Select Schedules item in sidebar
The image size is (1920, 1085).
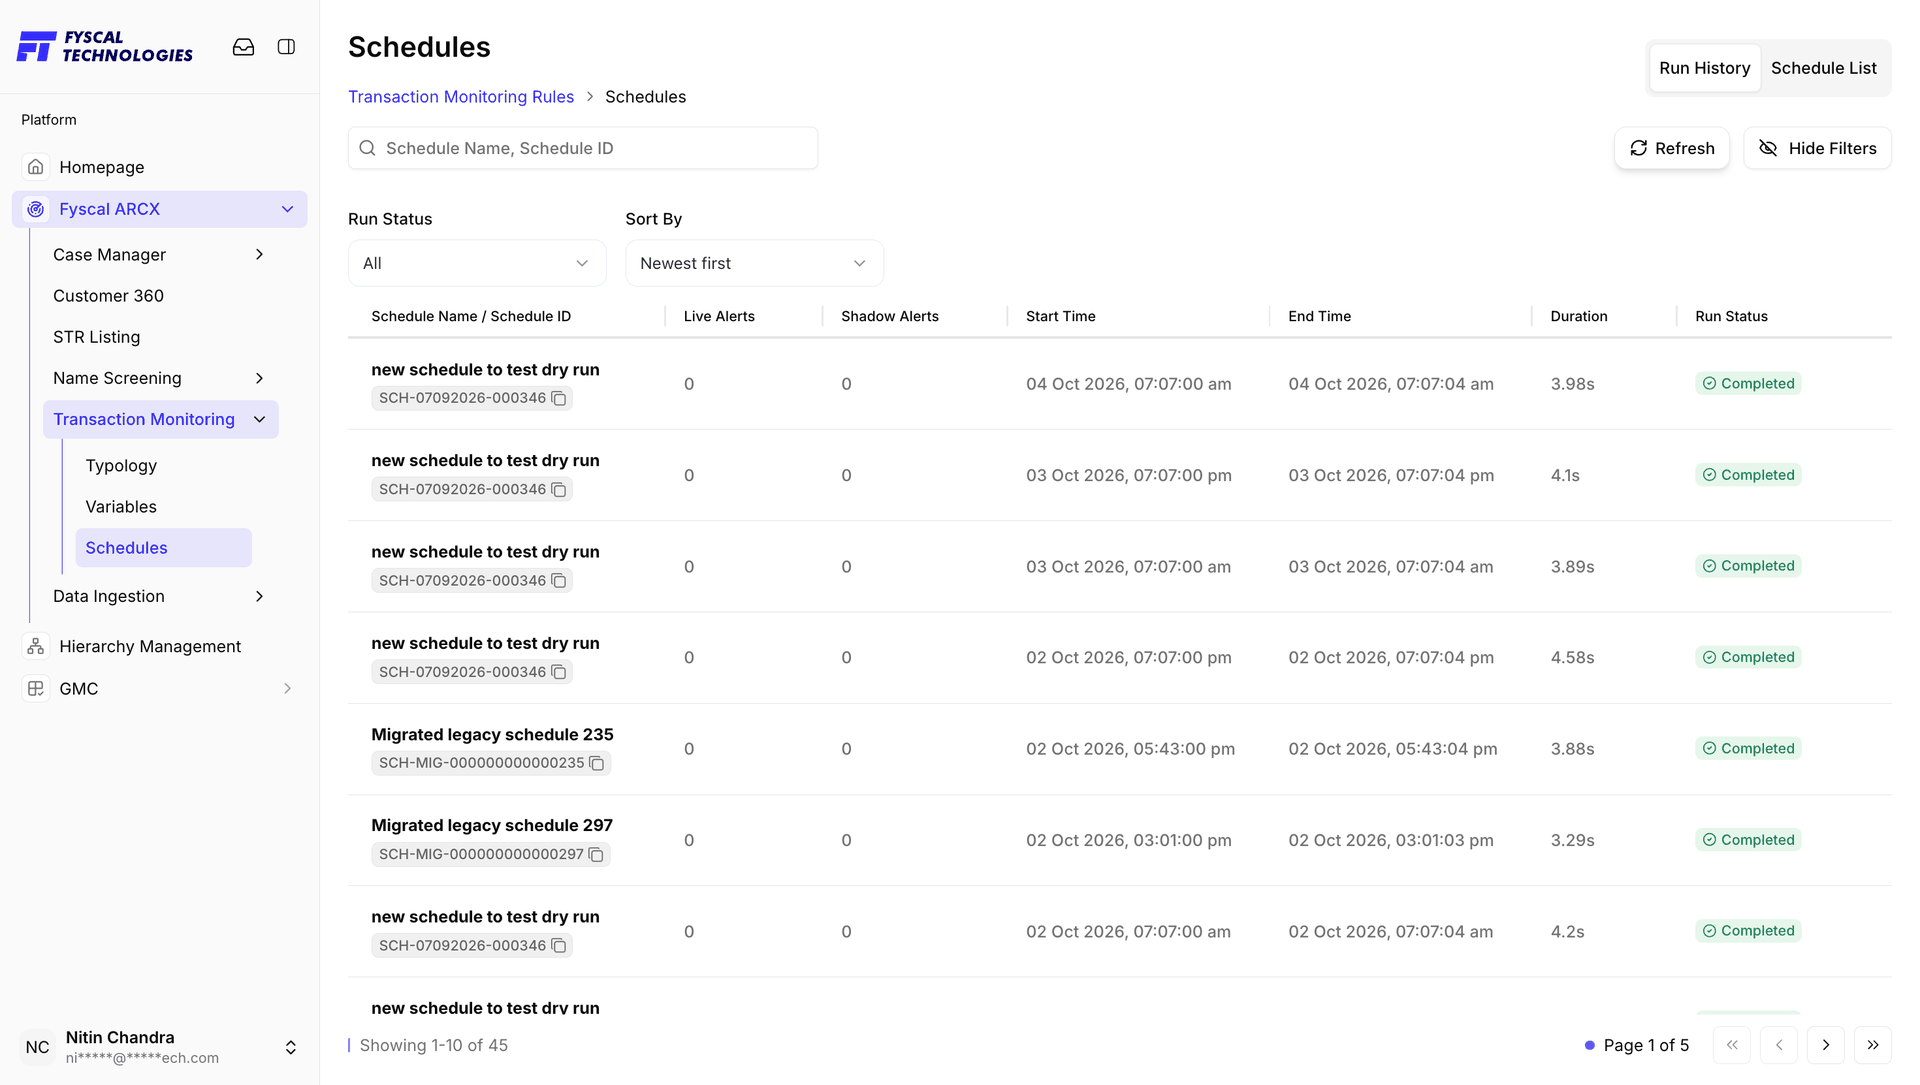[x=163, y=548]
